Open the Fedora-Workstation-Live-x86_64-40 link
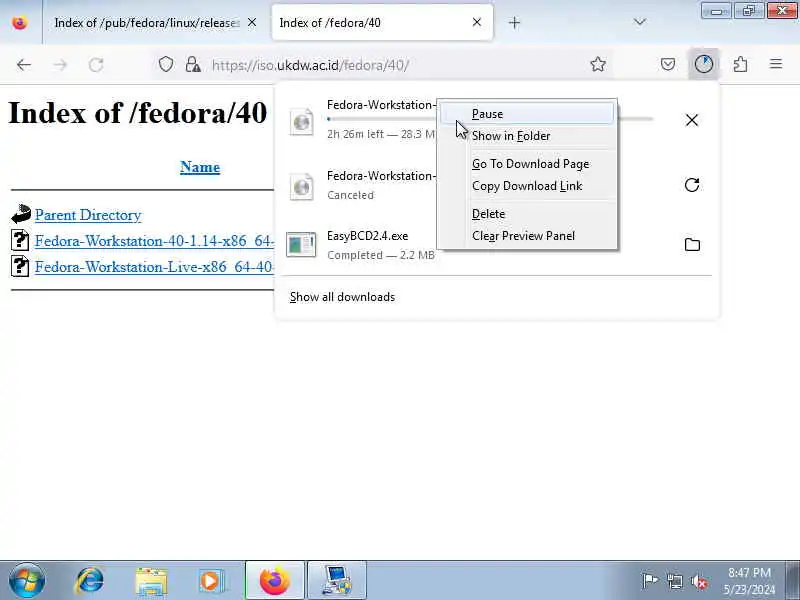The height and width of the screenshot is (600, 800). (154, 267)
